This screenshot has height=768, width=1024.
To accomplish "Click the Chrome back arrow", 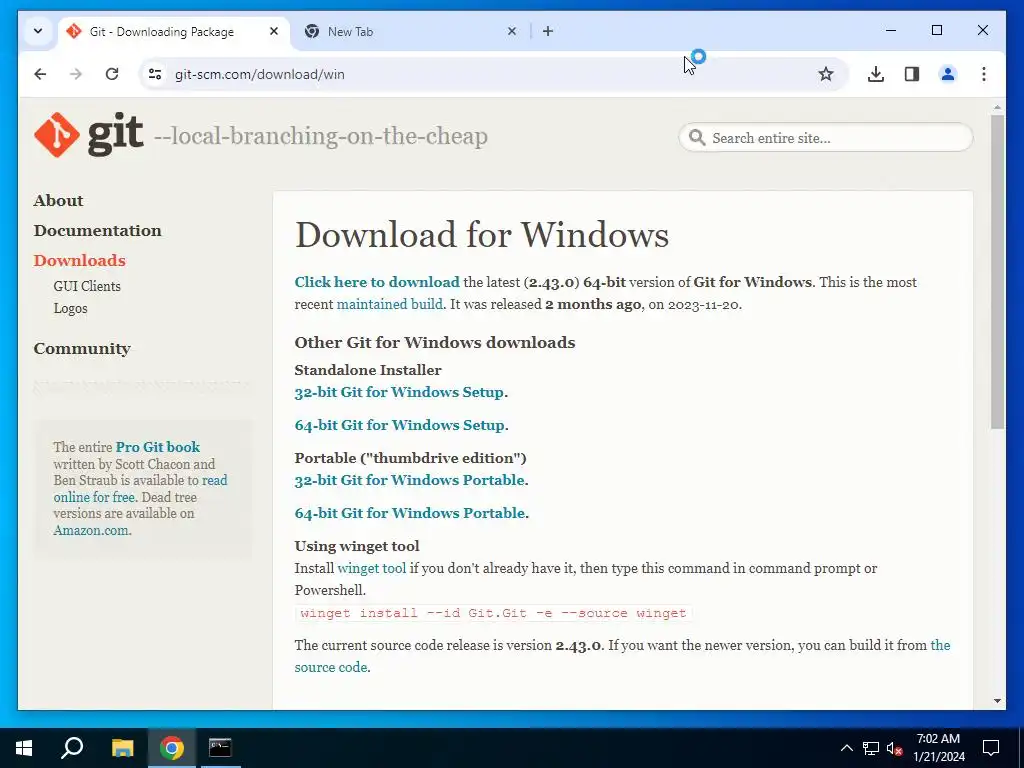I will (40, 74).
